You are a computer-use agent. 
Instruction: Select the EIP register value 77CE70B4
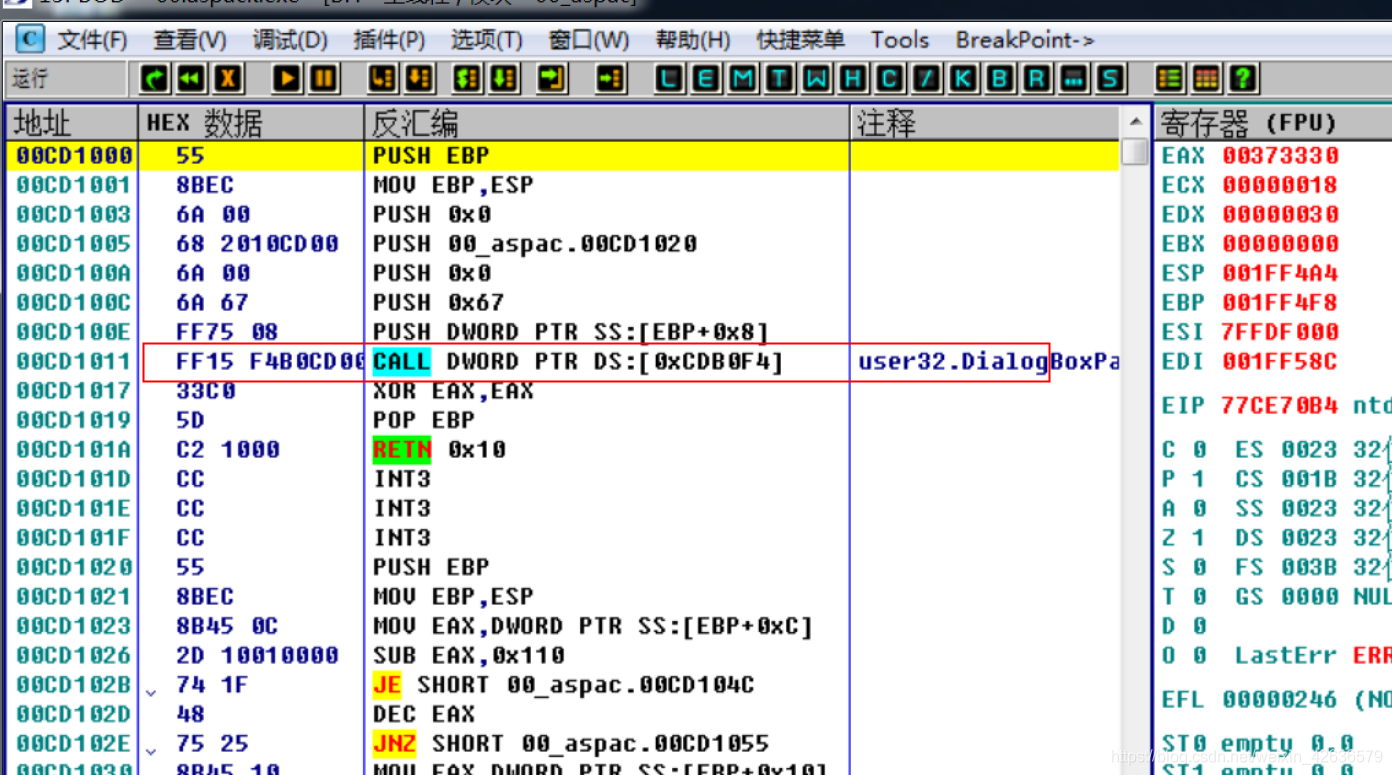click(1280, 406)
